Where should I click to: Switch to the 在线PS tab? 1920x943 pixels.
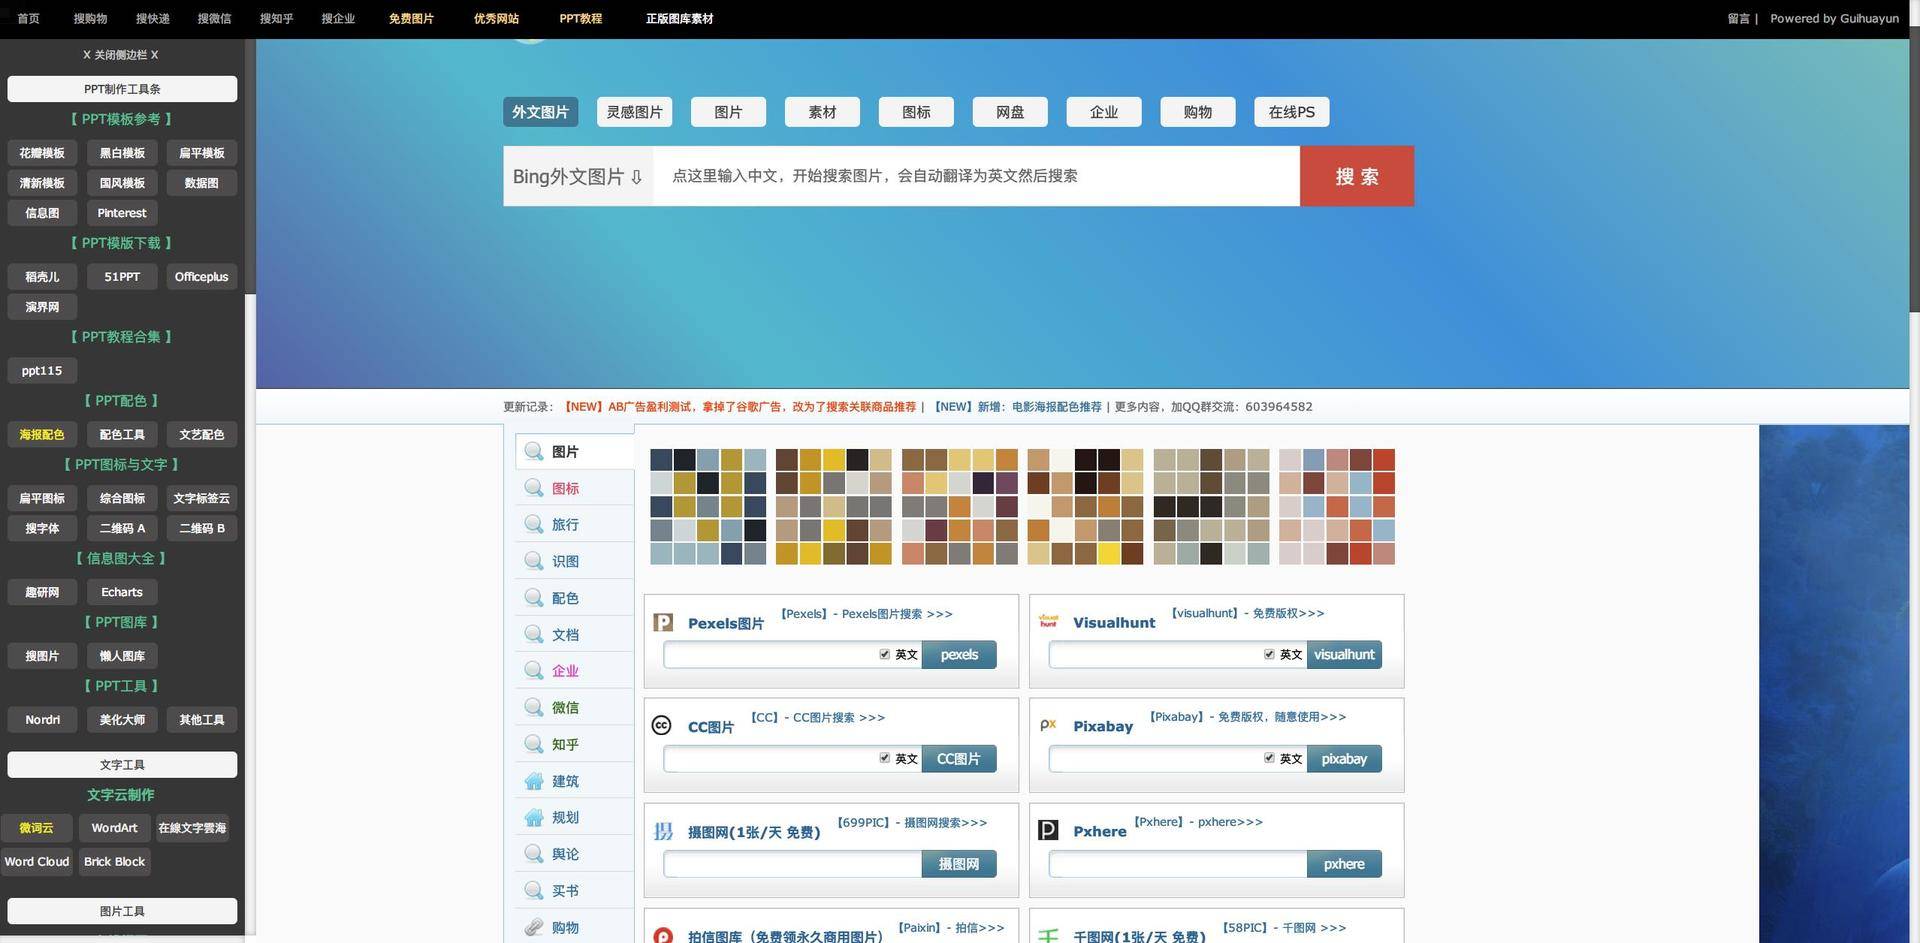1291,112
